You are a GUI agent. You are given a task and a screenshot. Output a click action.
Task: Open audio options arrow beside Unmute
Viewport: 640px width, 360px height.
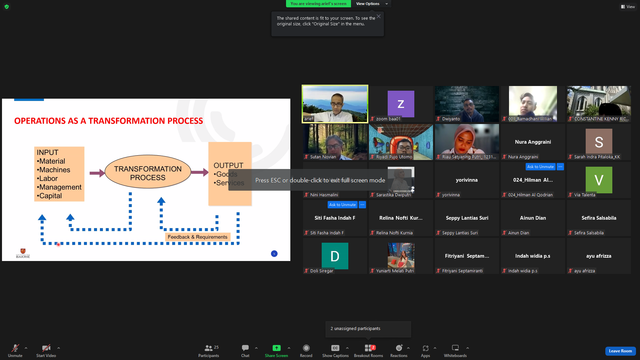click(x=26, y=348)
